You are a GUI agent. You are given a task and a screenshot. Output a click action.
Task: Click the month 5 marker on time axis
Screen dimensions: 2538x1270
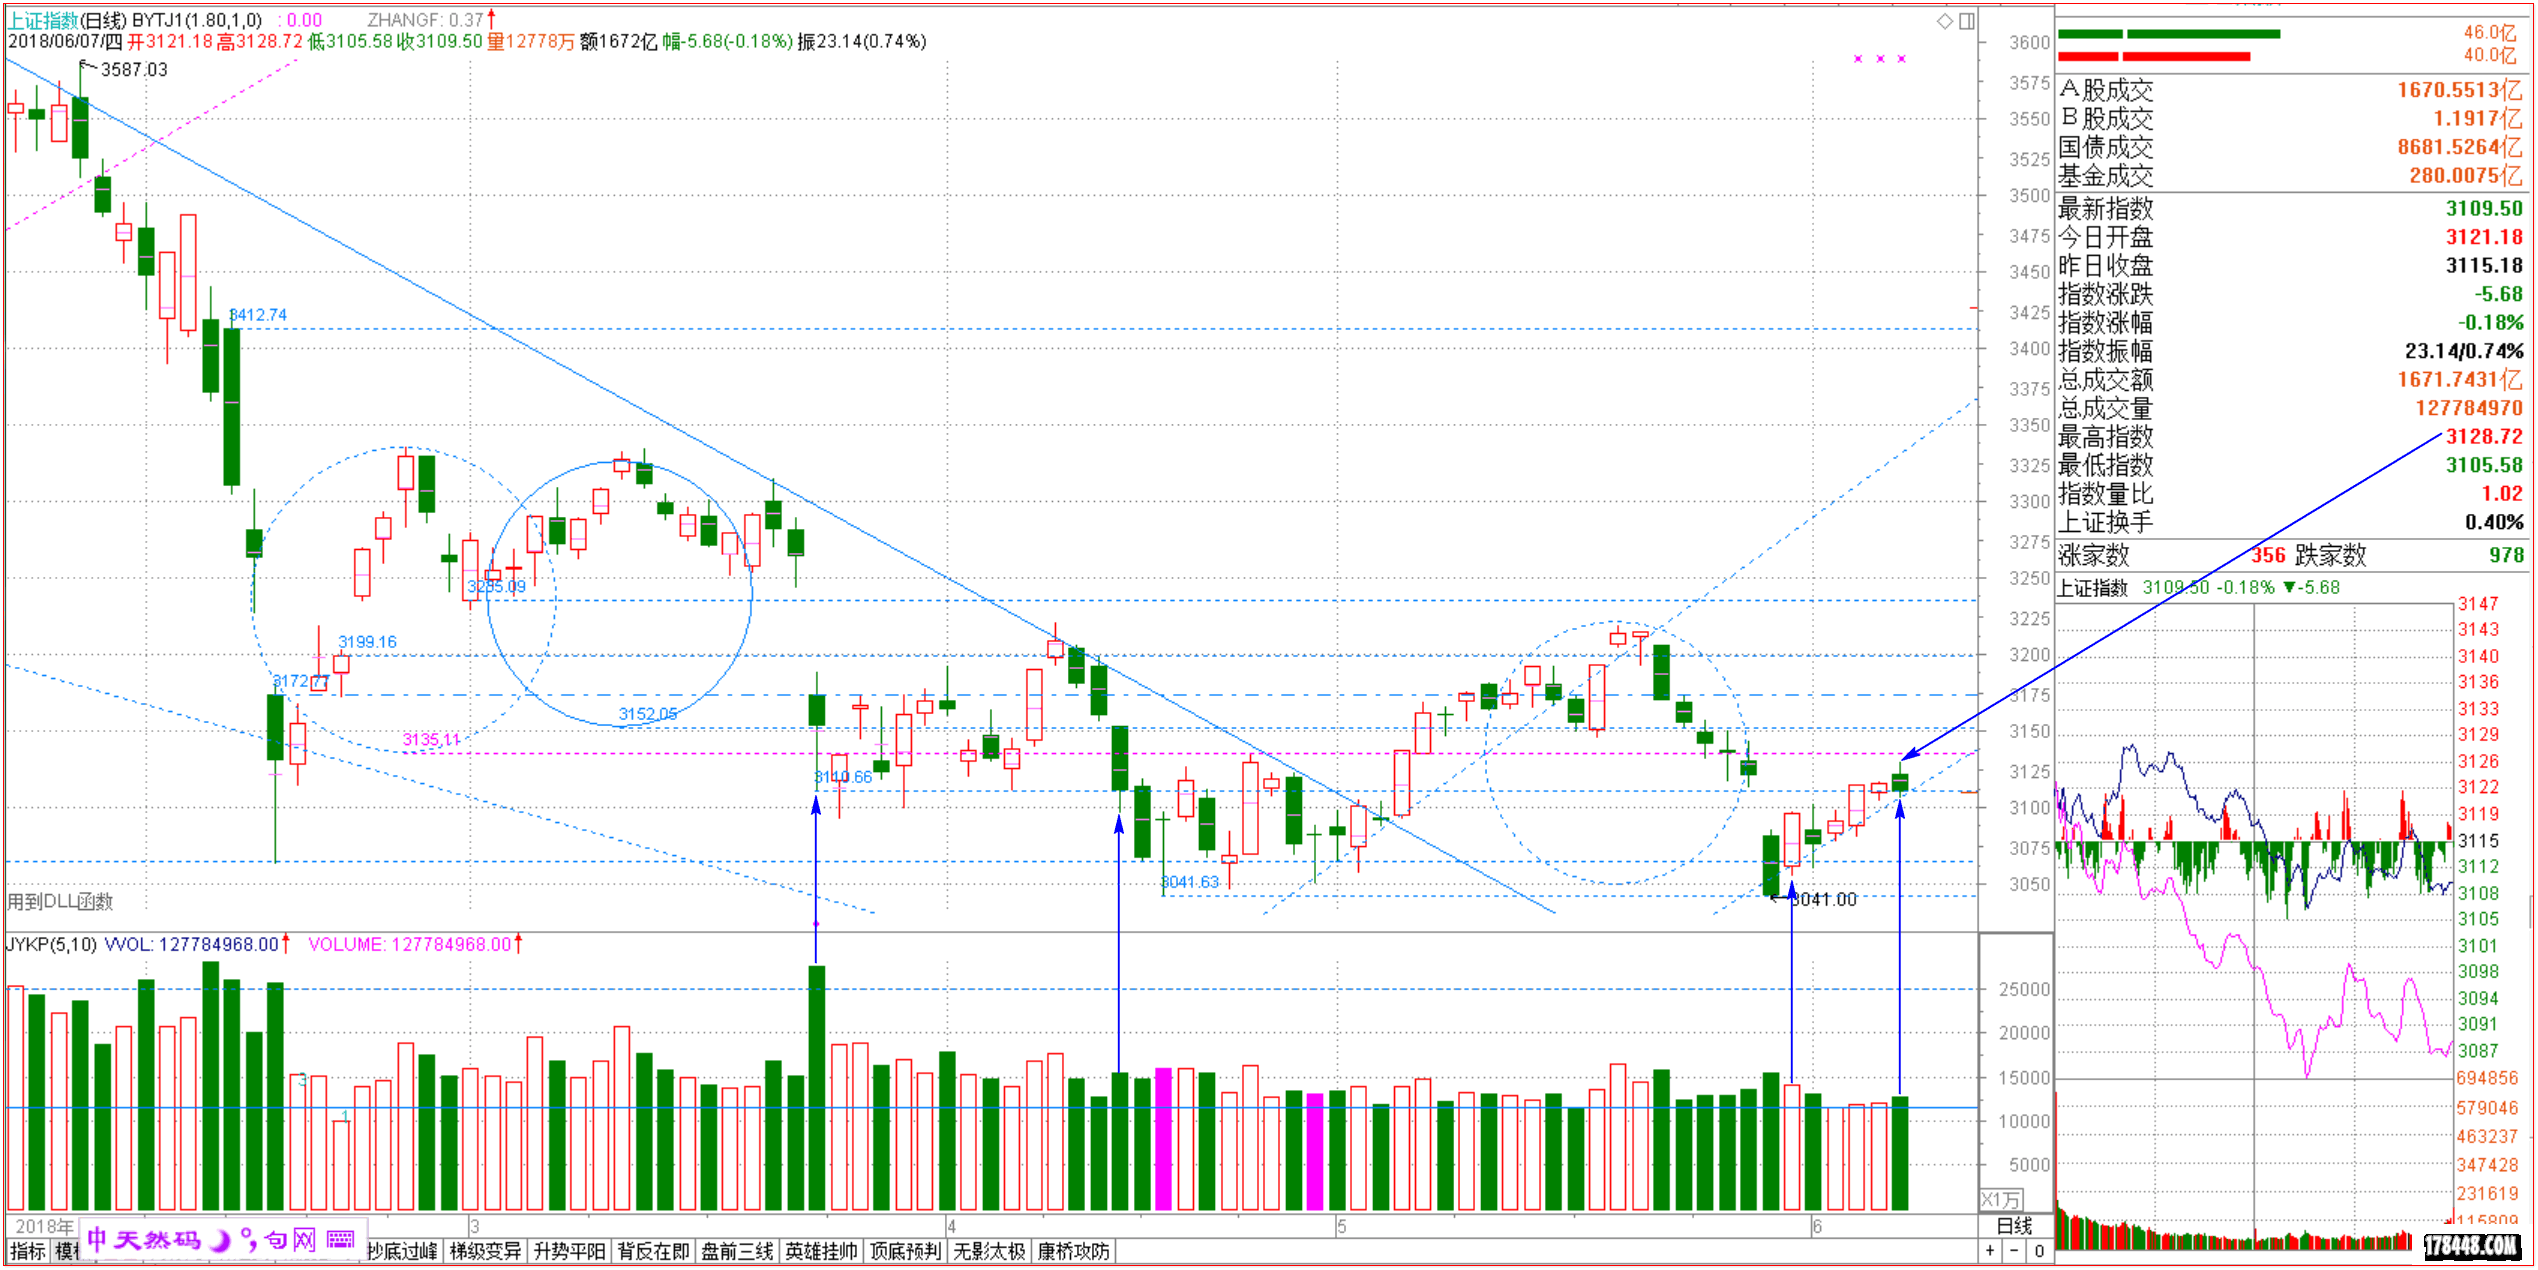coord(1342,1226)
